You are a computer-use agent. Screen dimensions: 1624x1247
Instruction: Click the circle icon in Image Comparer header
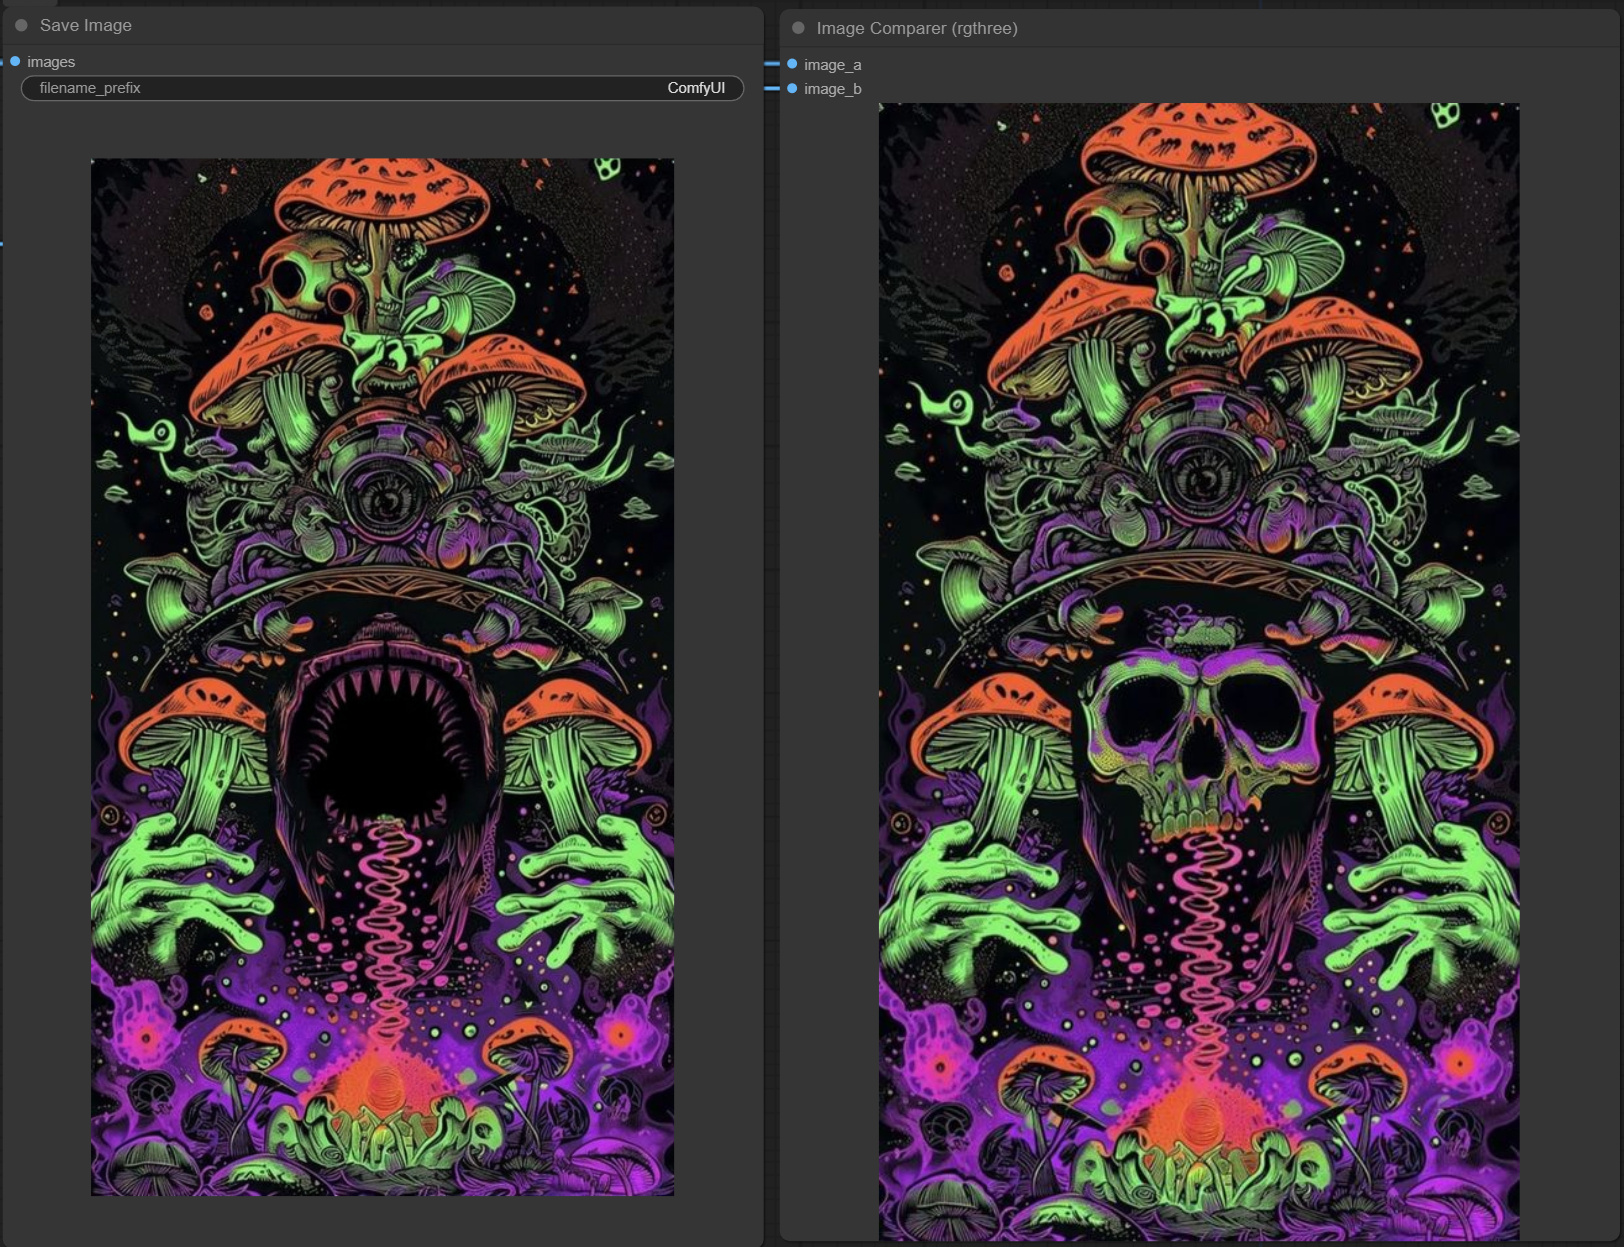(797, 29)
